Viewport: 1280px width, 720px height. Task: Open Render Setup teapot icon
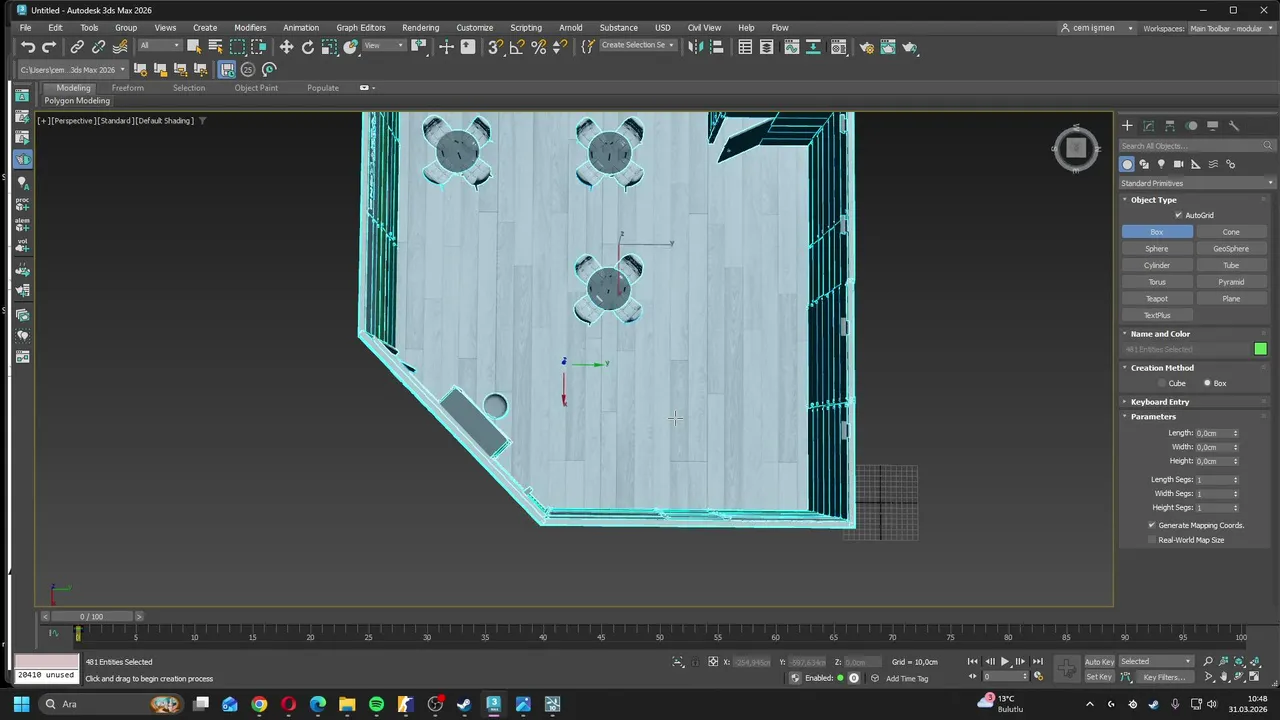coord(866,47)
